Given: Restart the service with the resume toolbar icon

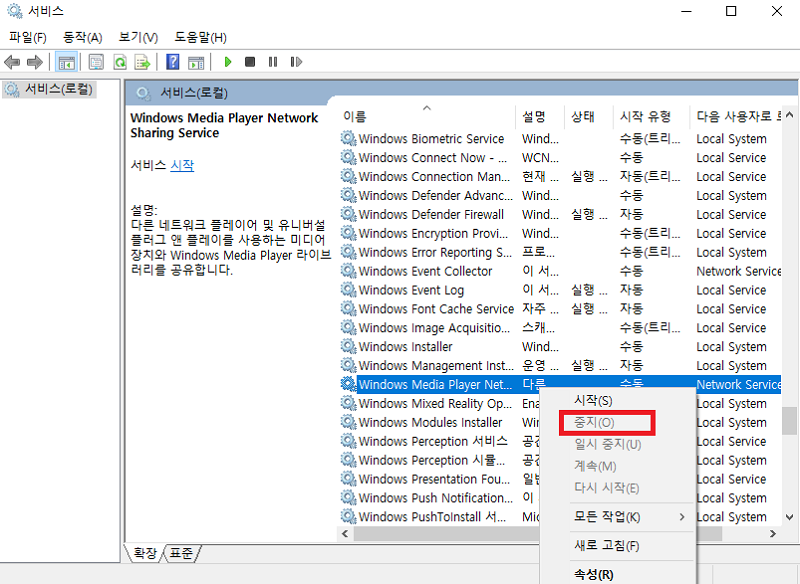Looking at the screenshot, I should 295,61.
